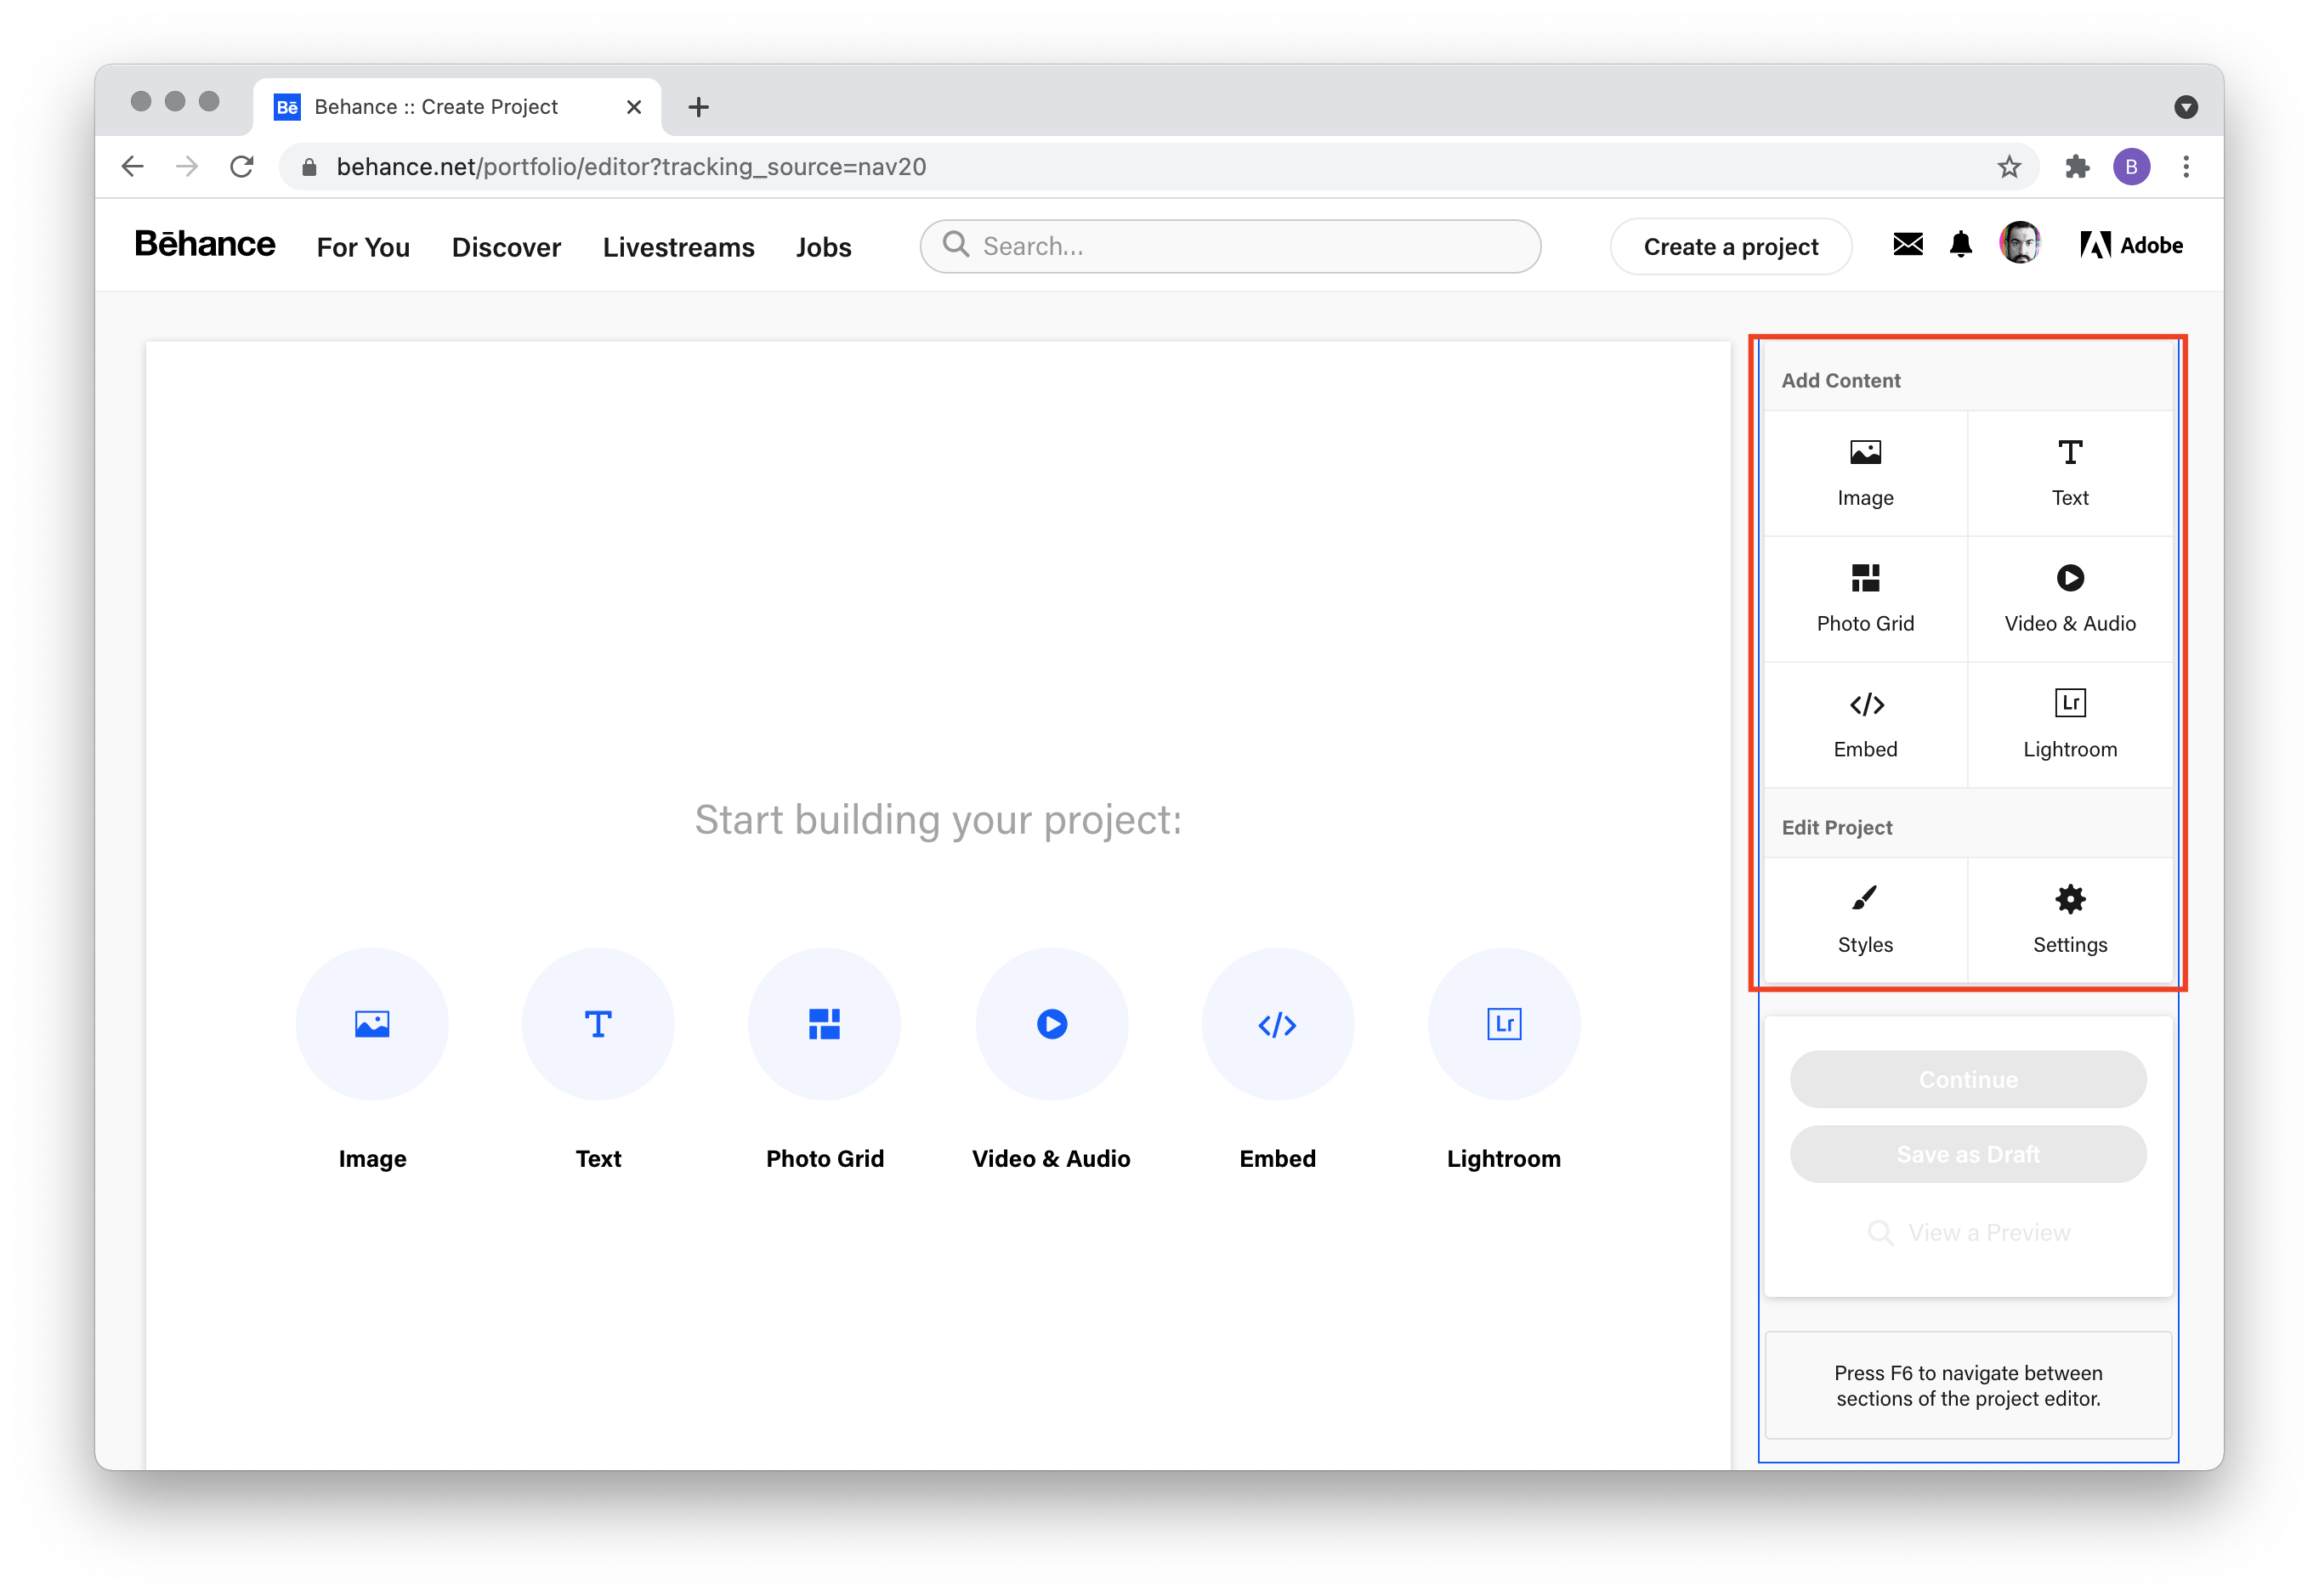Click the browser bookmark star icon
Viewport: 2319px width, 1596px height.
pos(2005,167)
